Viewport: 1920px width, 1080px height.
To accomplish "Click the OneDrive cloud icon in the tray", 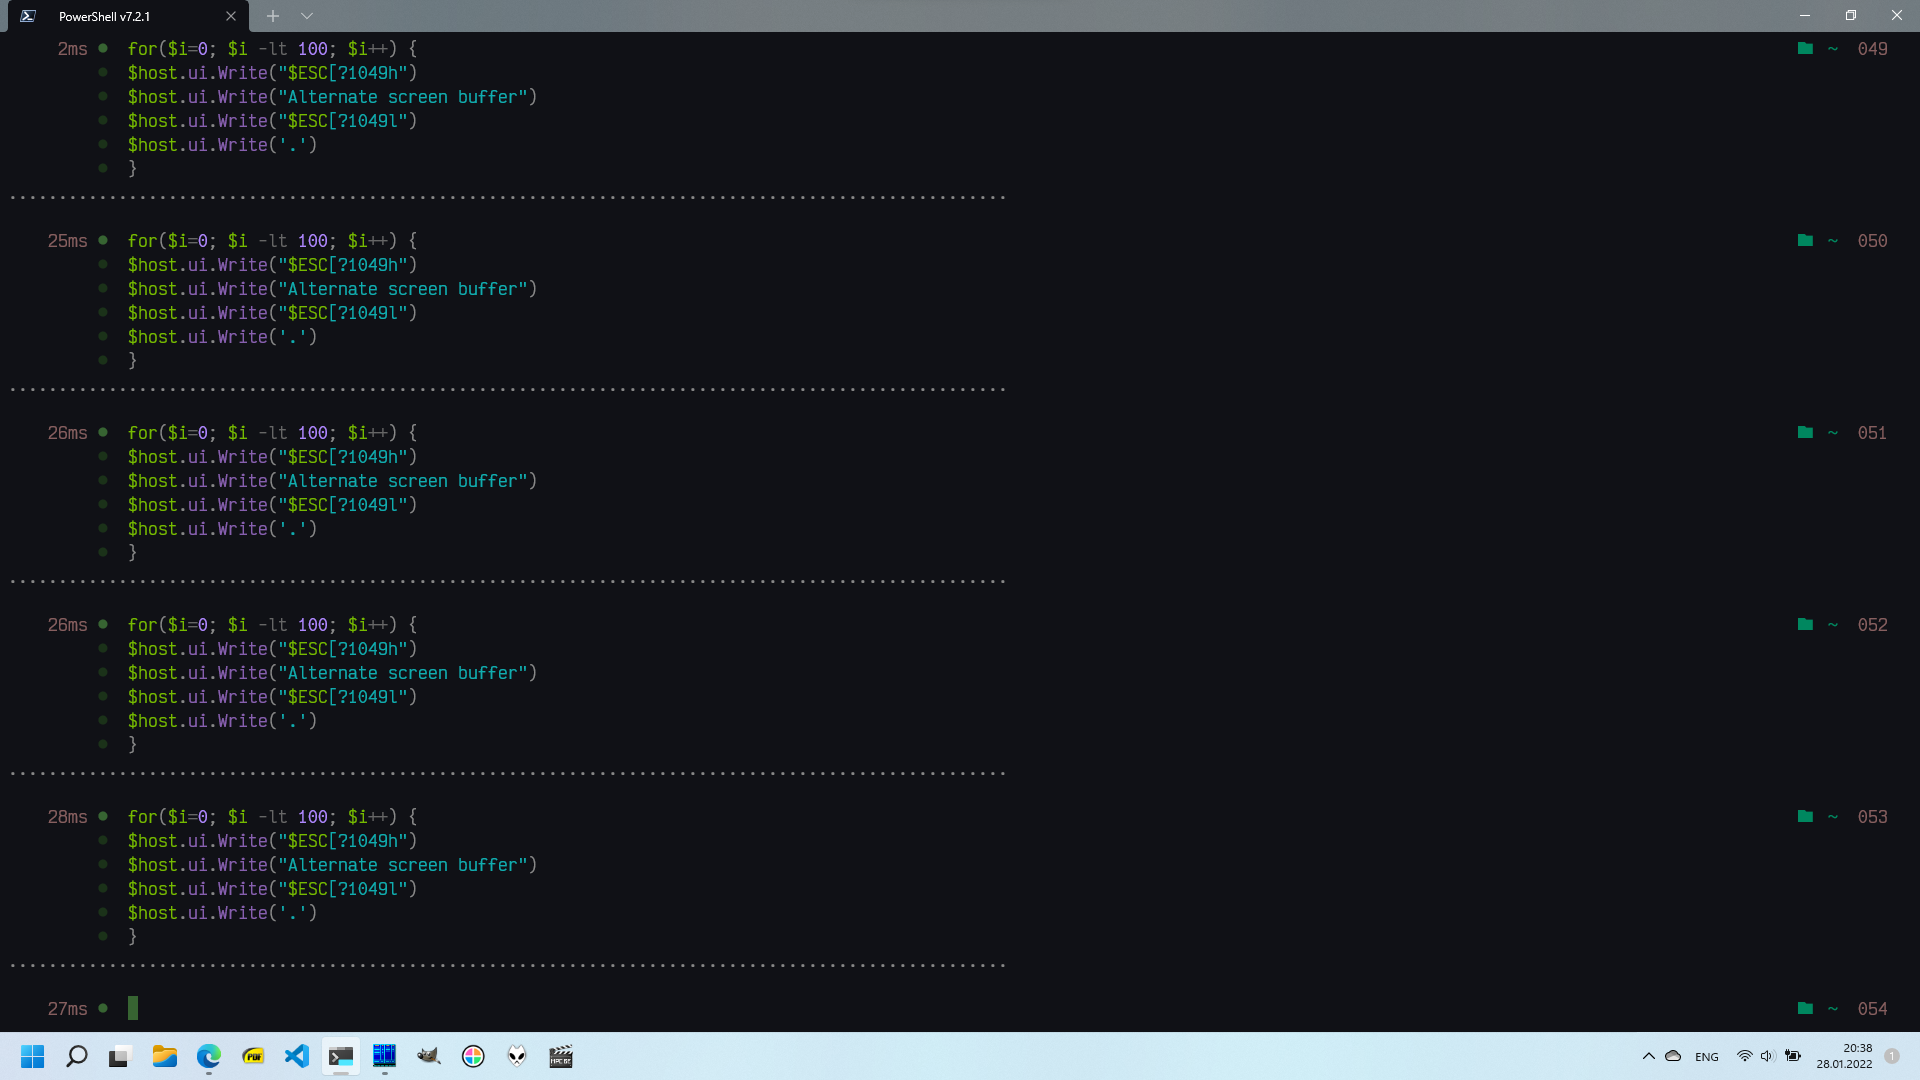I will click(1671, 1056).
